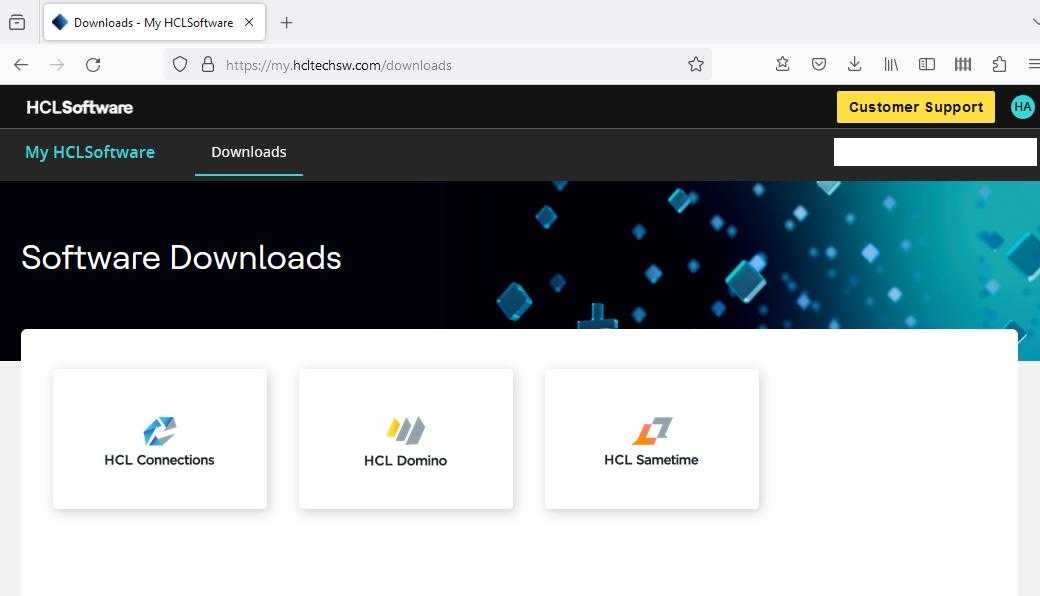Go forward to next page
Screen dimensions: 1040x596
coord(58,64)
